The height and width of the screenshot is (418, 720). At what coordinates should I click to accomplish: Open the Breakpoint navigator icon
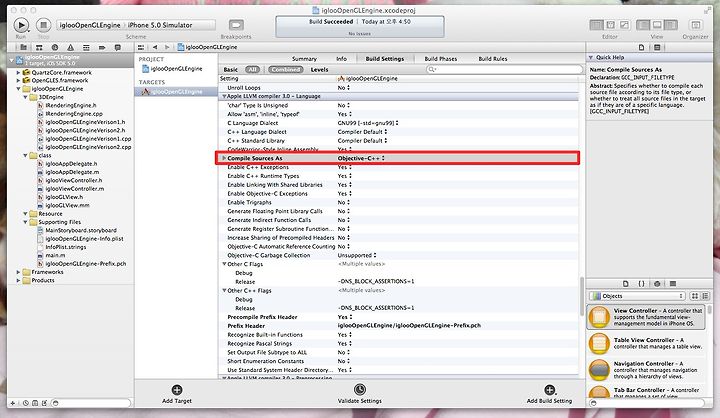tap(102, 47)
